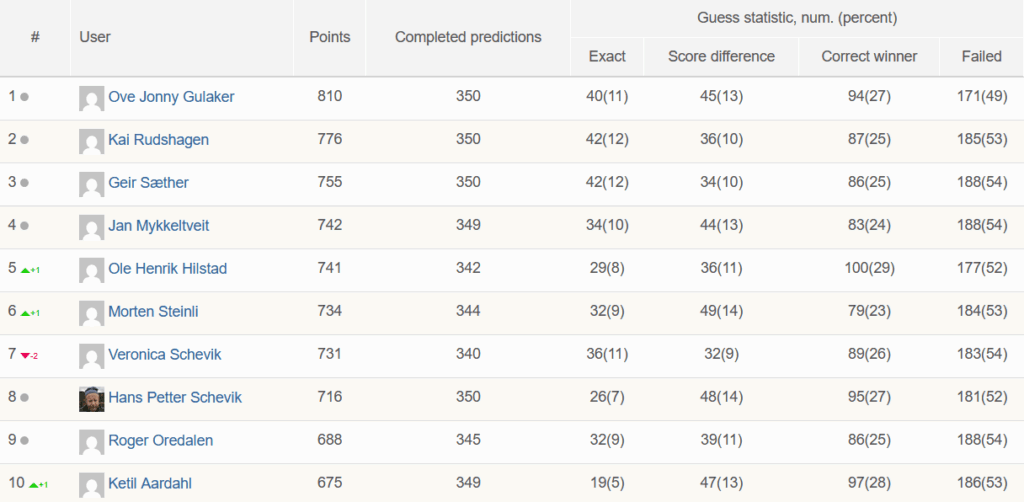This screenshot has height=502, width=1024.
Task: Click the Score difference column header
Action: [721, 56]
